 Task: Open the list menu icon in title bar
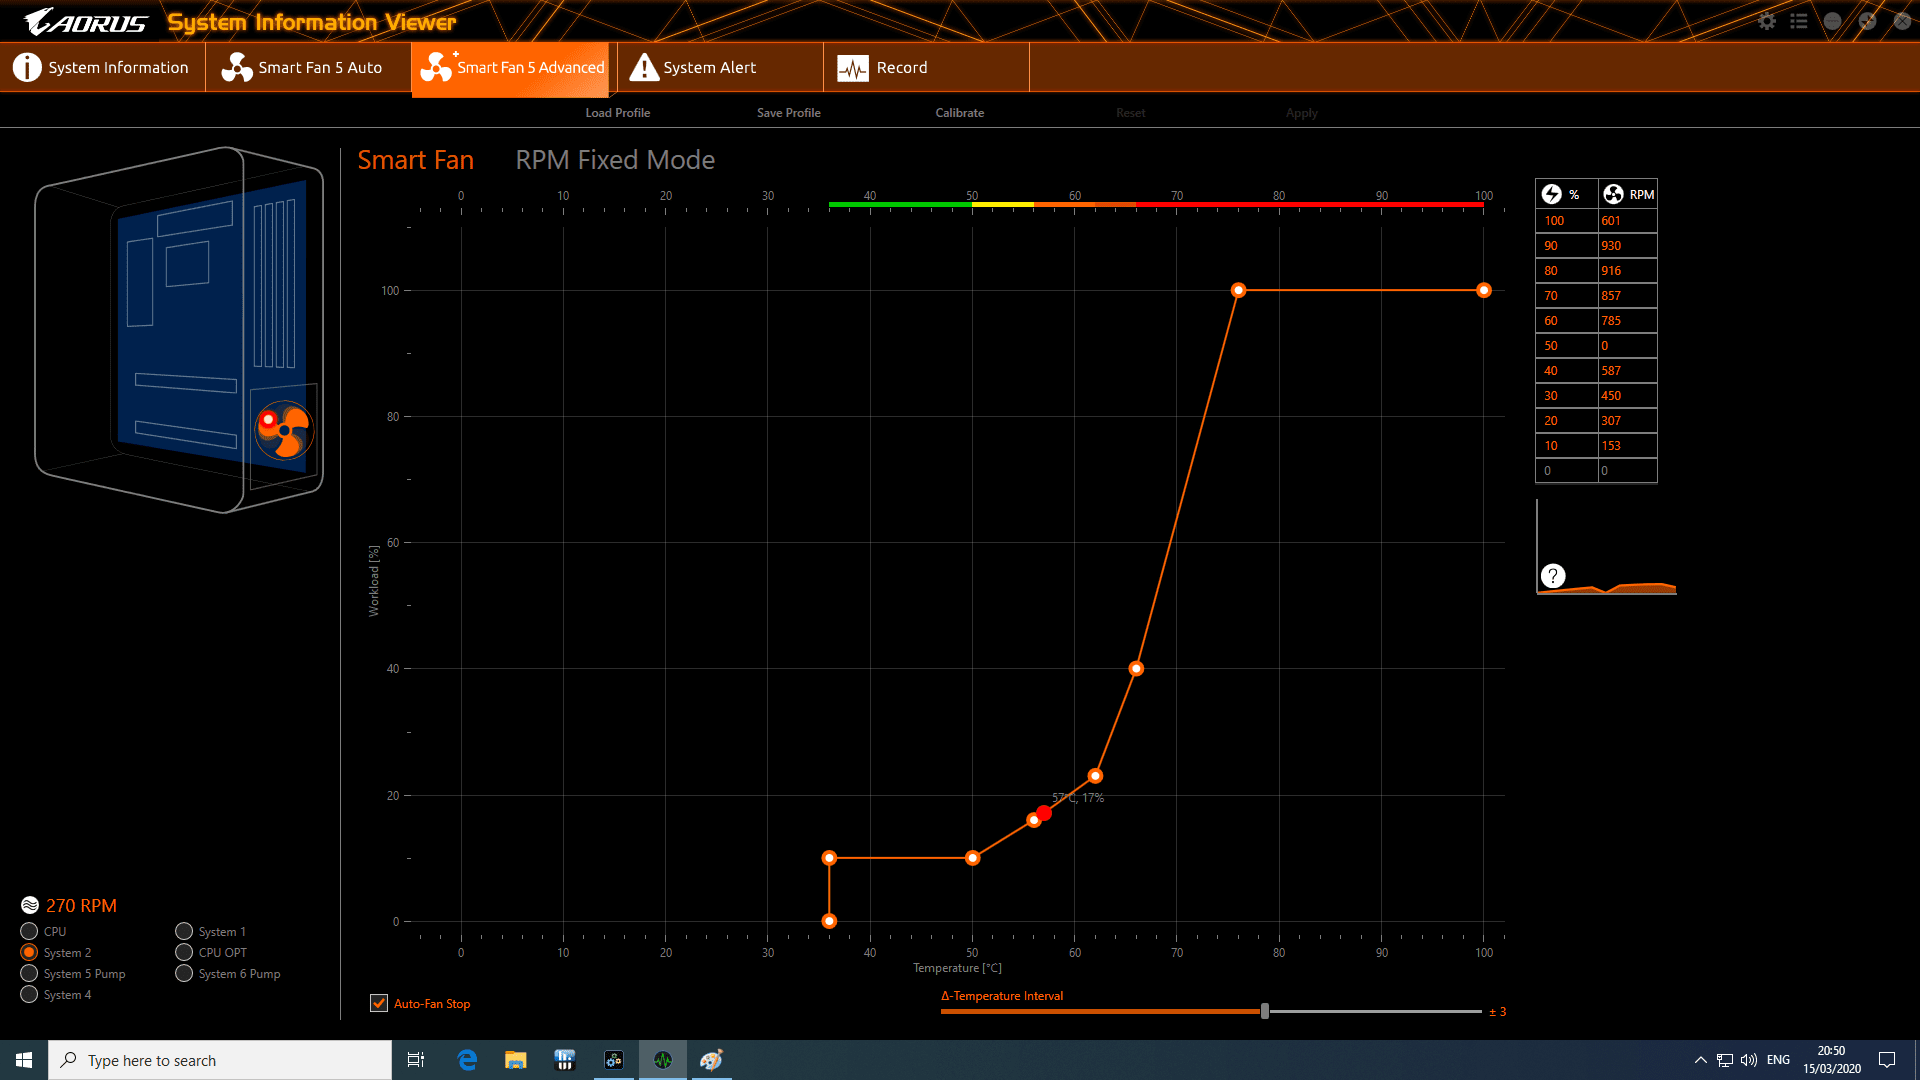click(1799, 21)
